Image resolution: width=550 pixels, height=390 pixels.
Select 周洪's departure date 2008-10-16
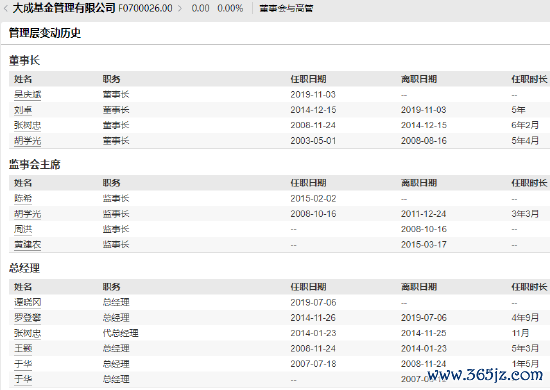(x=424, y=229)
